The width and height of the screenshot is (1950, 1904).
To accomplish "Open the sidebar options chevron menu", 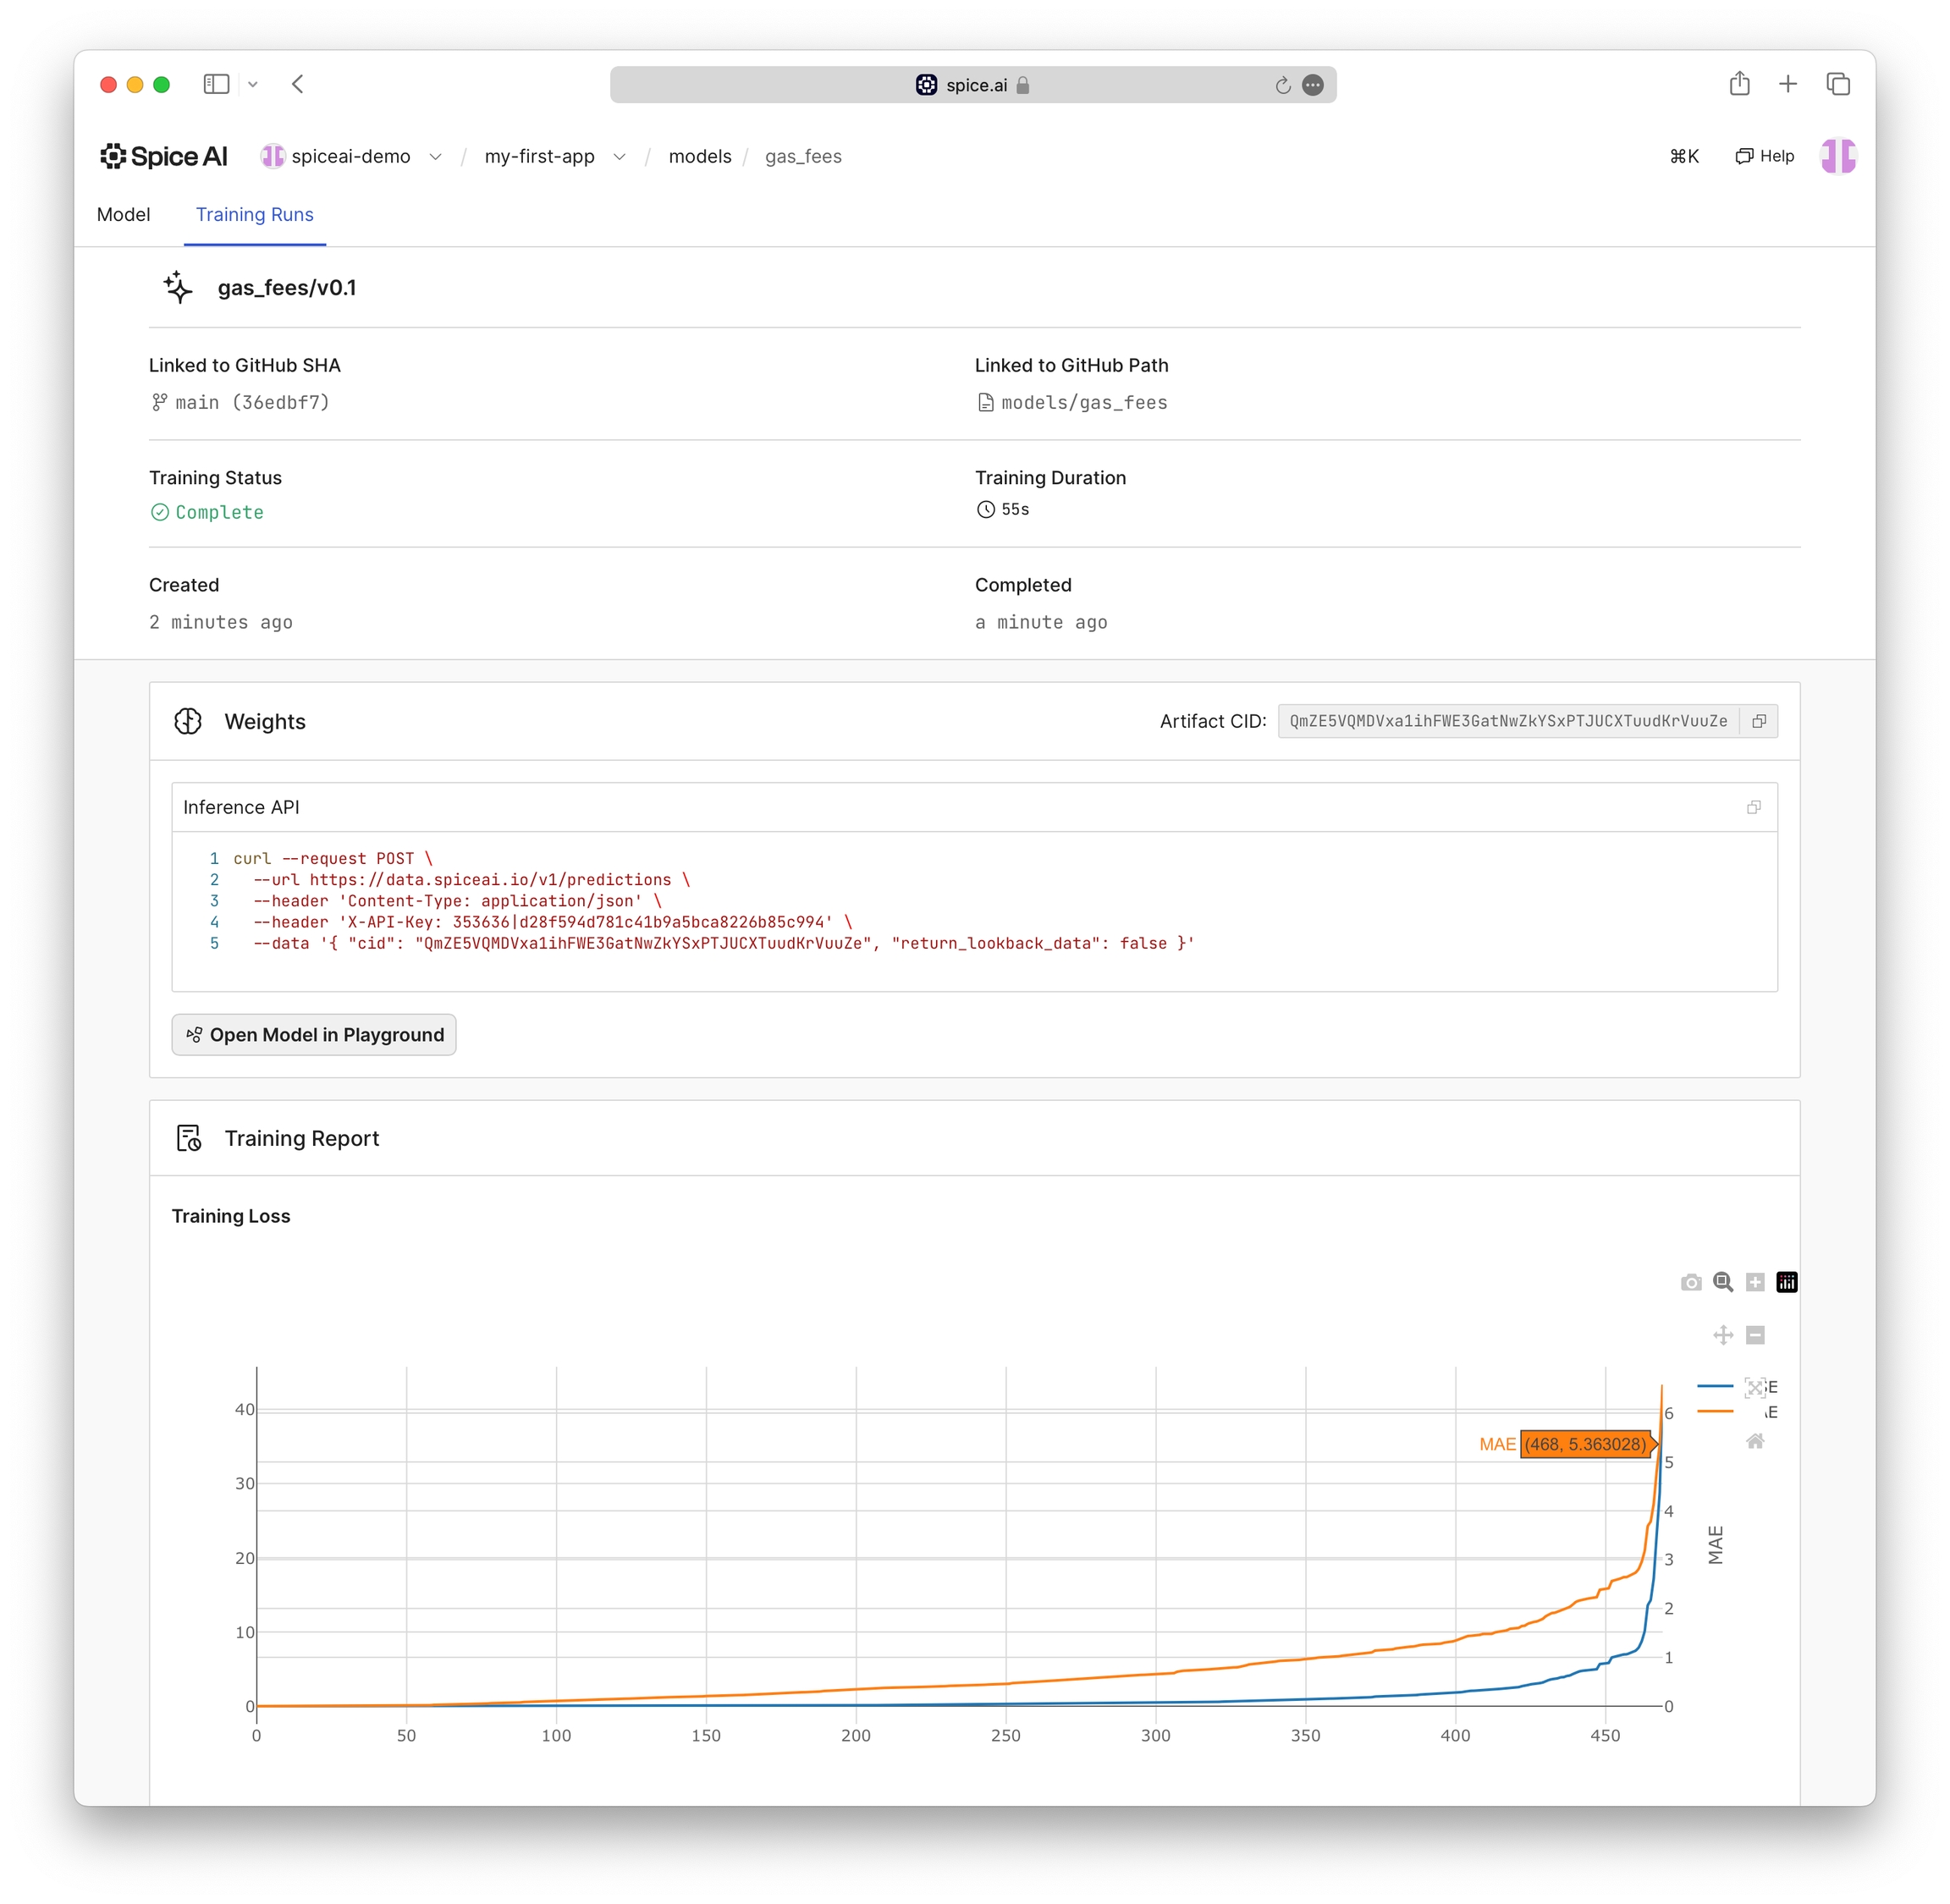I will coord(253,84).
